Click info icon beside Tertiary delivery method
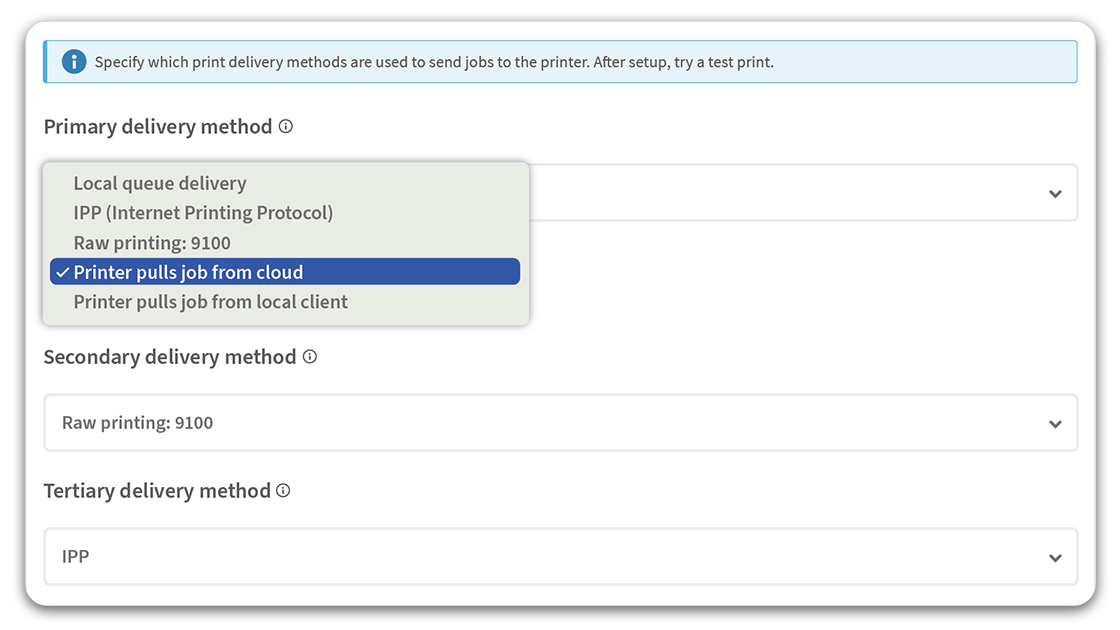 283,491
